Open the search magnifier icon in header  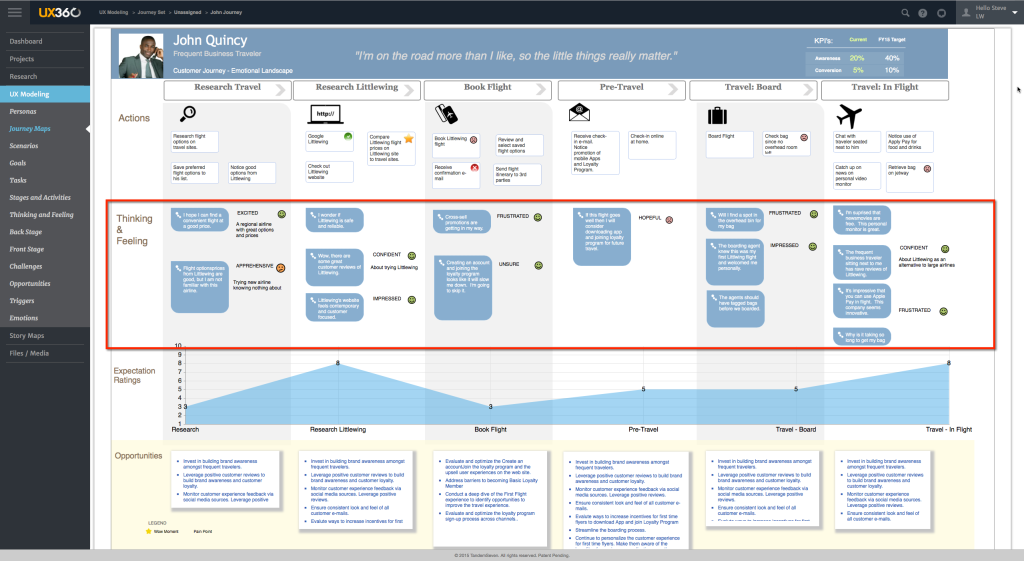(905, 12)
